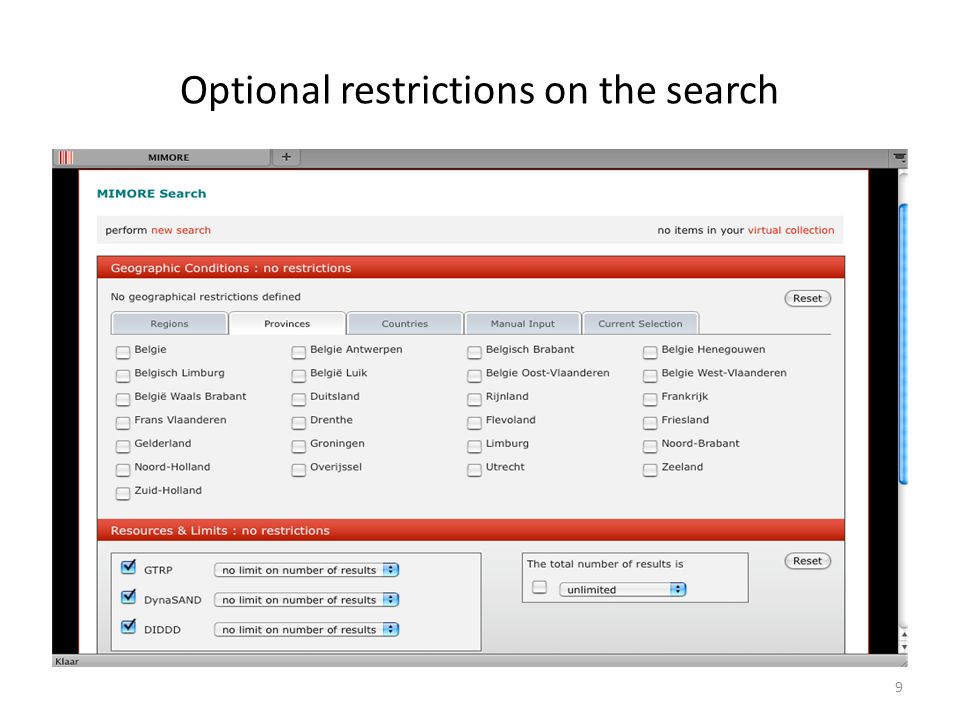960x720 pixels.
Task: Click the MIMORE Search heading
Action: (x=152, y=193)
